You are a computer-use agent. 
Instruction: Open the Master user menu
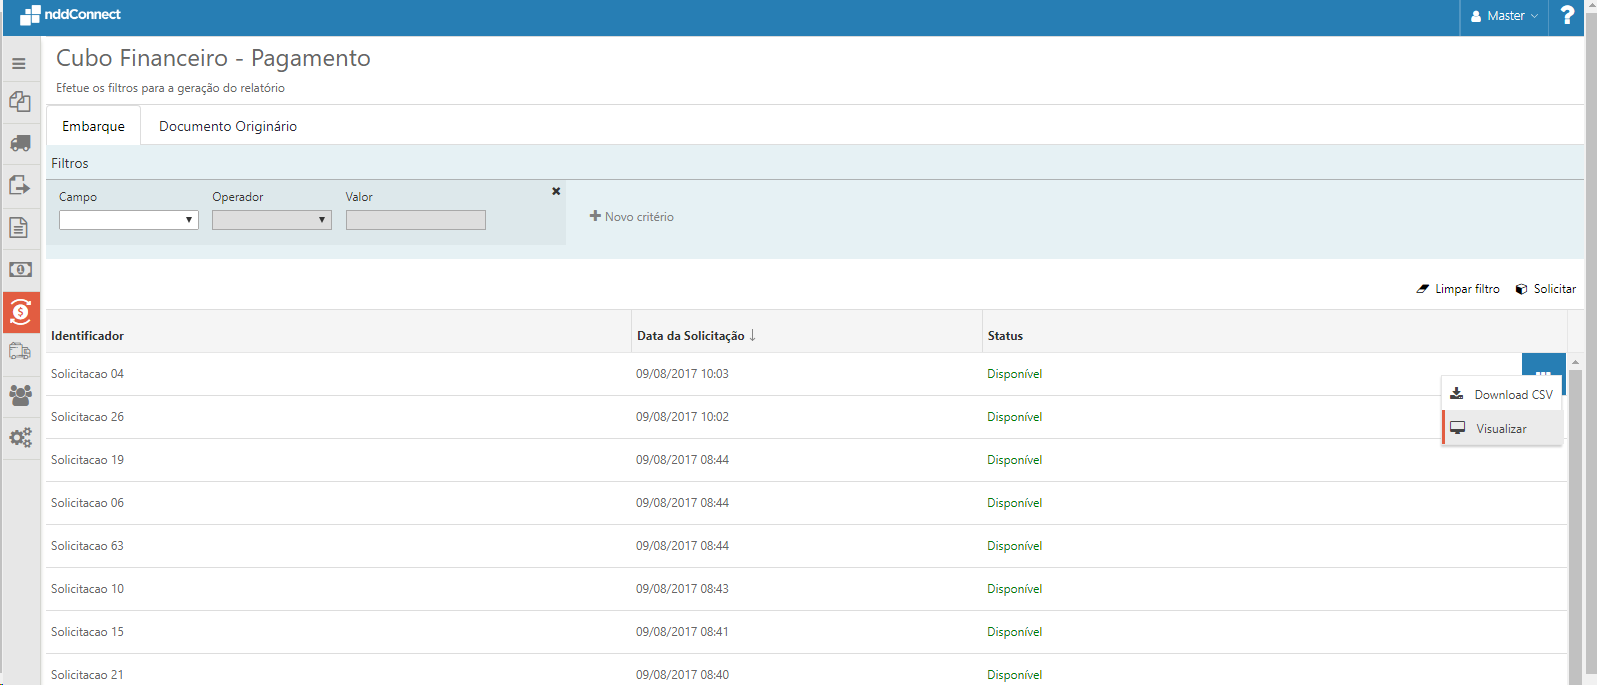(x=1504, y=16)
